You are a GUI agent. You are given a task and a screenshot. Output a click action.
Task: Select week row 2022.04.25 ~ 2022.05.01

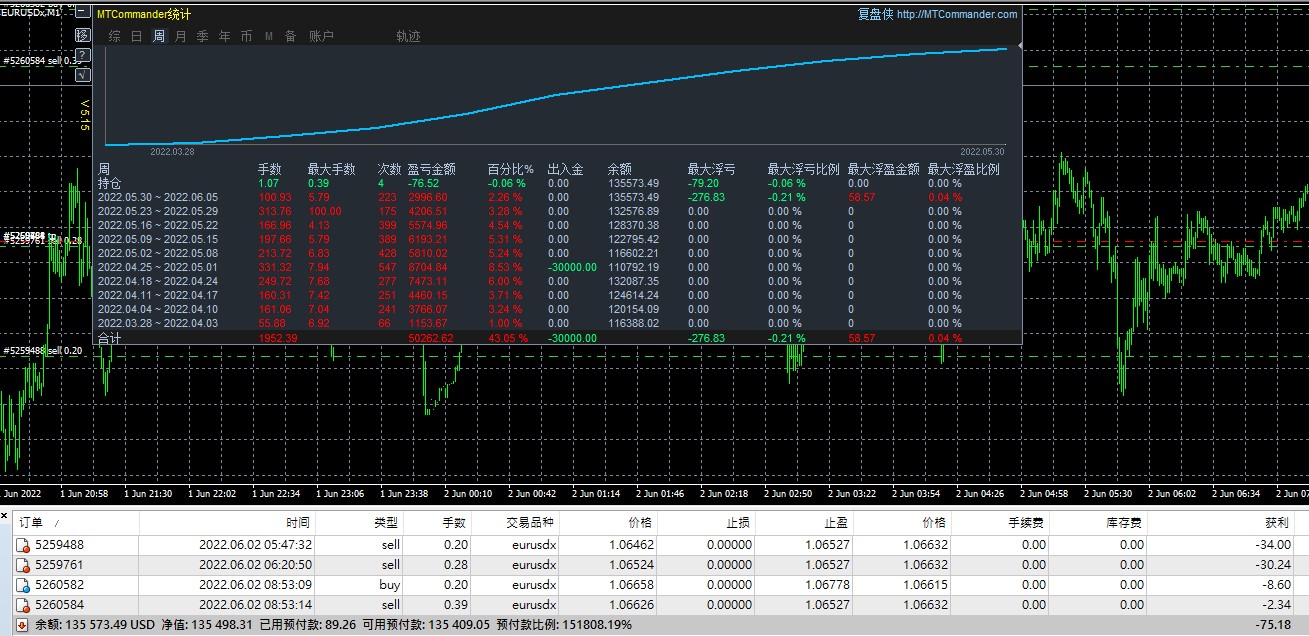coord(558,267)
